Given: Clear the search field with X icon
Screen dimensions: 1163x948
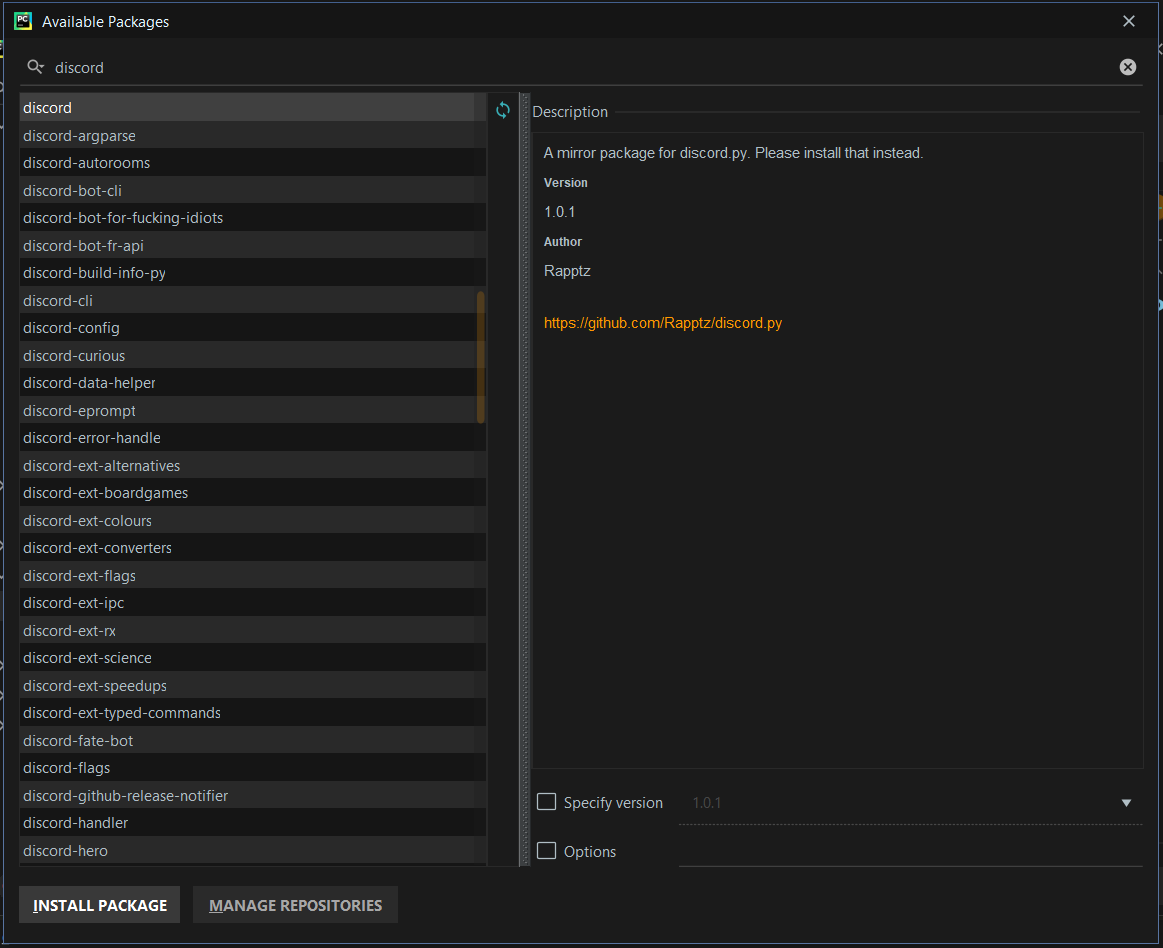Looking at the screenshot, I should 1127,68.
